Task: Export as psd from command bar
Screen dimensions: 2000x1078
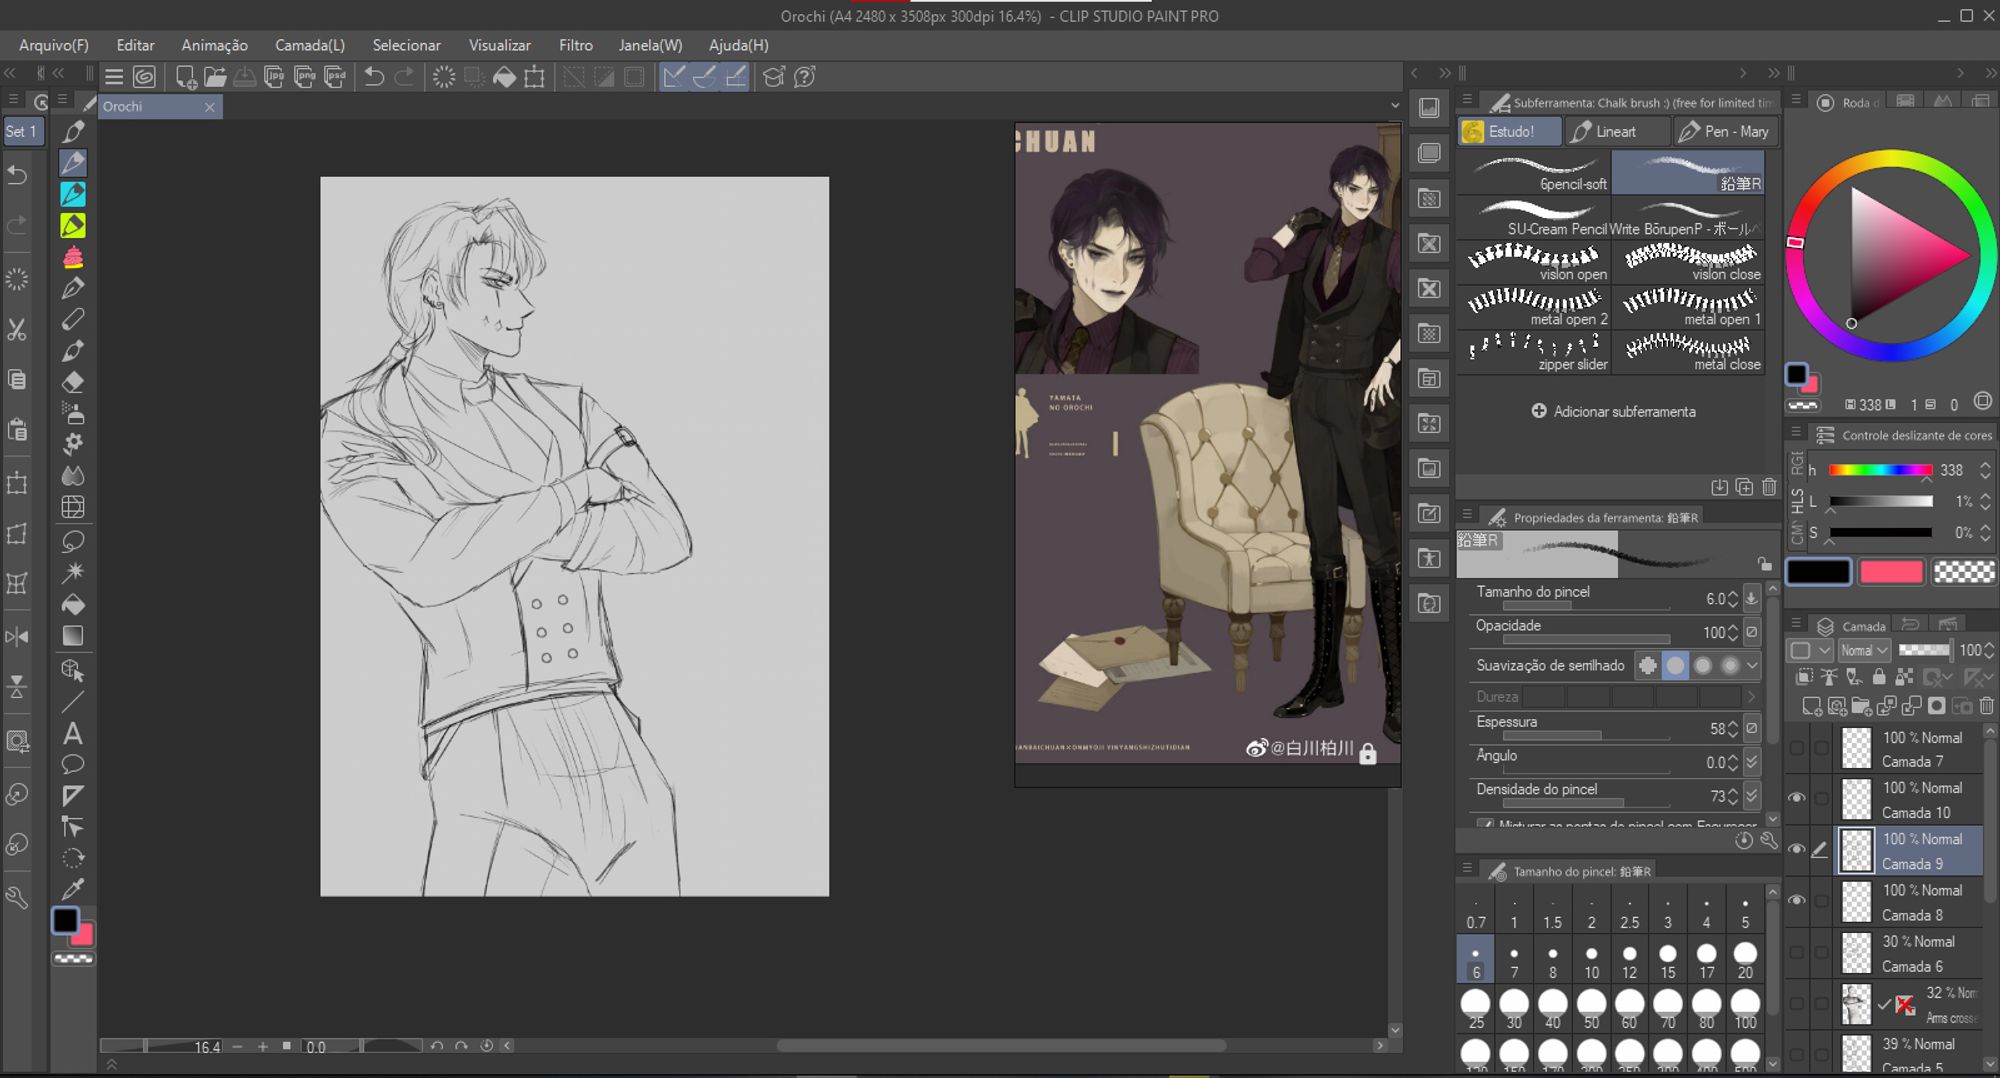Action: (x=335, y=77)
